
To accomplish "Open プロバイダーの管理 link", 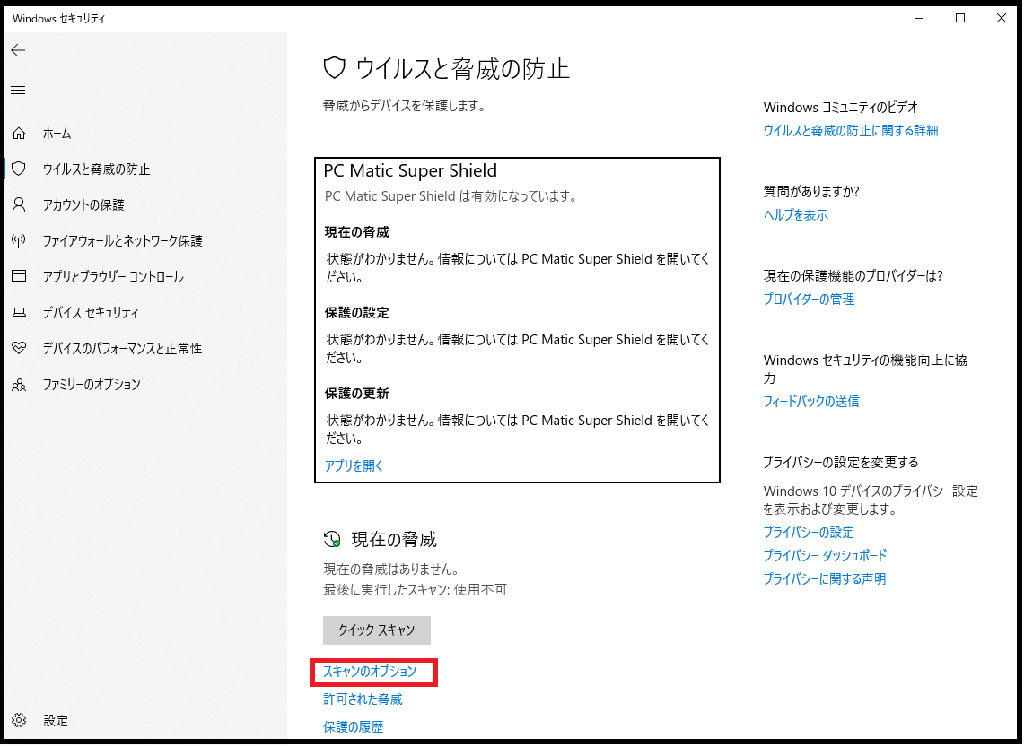I will [809, 298].
